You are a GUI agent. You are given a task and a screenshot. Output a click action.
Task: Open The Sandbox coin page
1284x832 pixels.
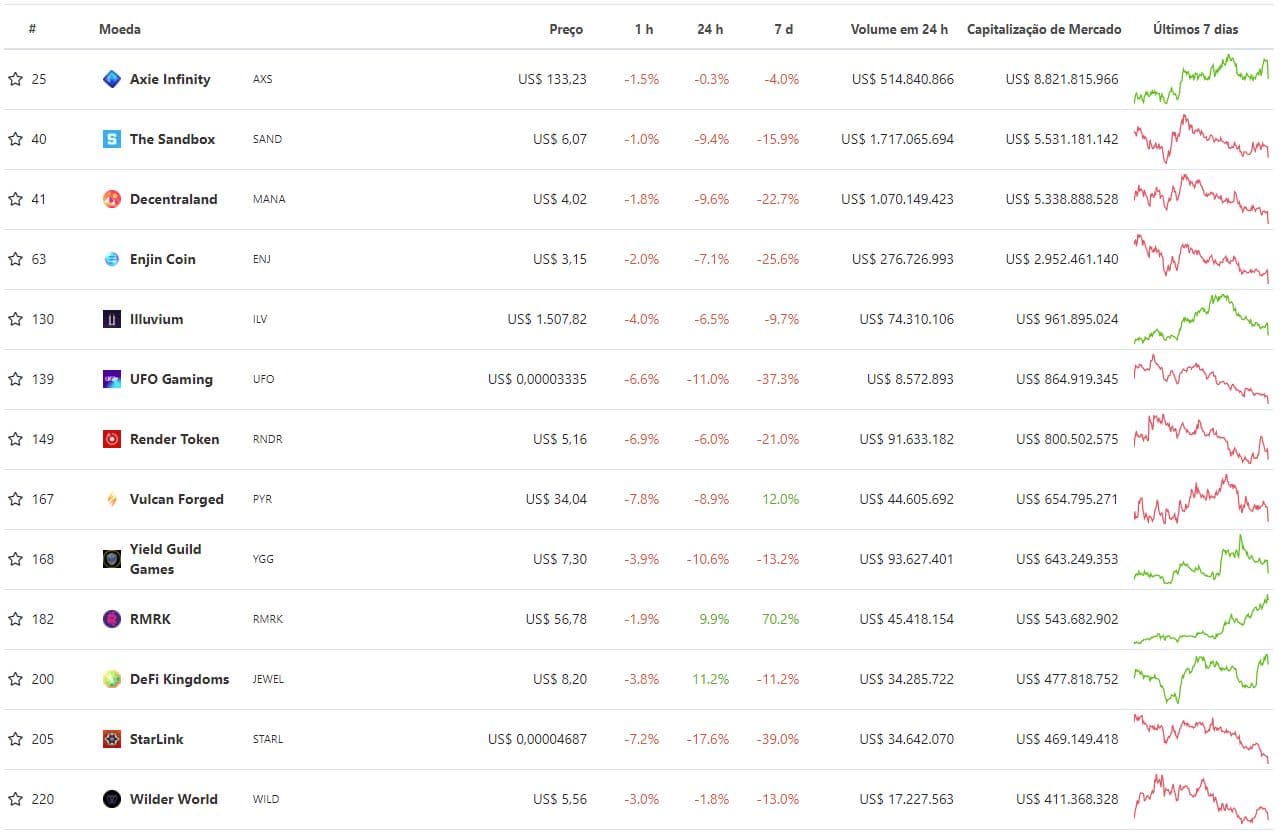click(x=172, y=139)
